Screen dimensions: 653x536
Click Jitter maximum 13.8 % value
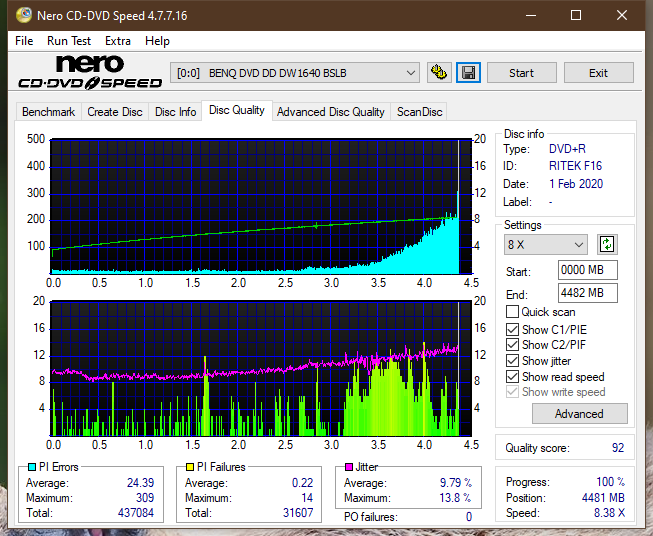tap(456, 498)
